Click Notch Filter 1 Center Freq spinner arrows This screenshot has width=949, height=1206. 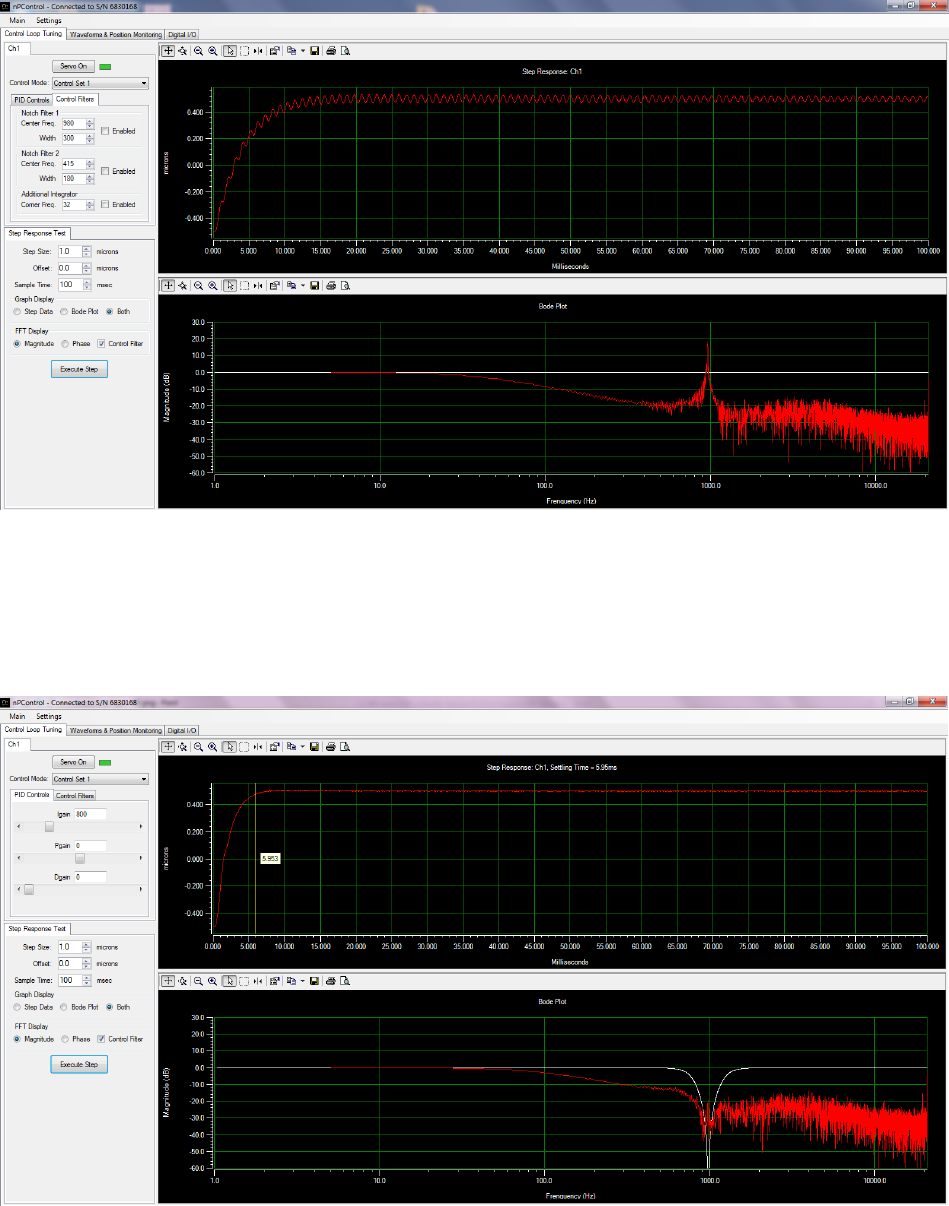(x=91, y=124)
